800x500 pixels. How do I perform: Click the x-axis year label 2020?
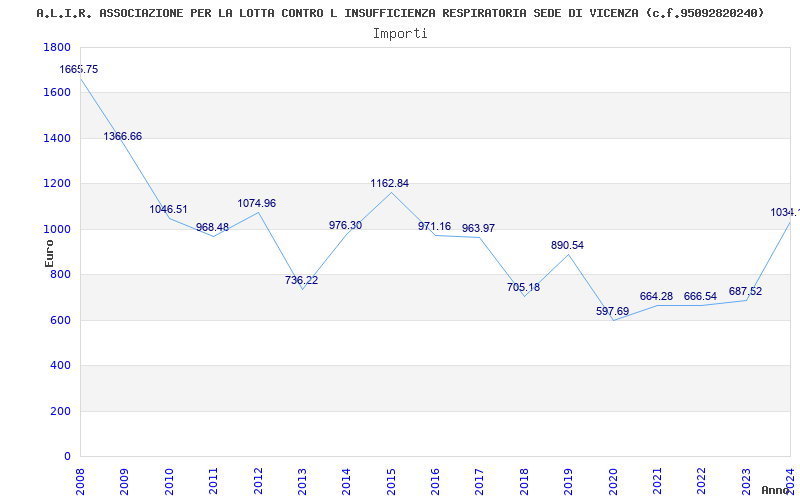613,481
